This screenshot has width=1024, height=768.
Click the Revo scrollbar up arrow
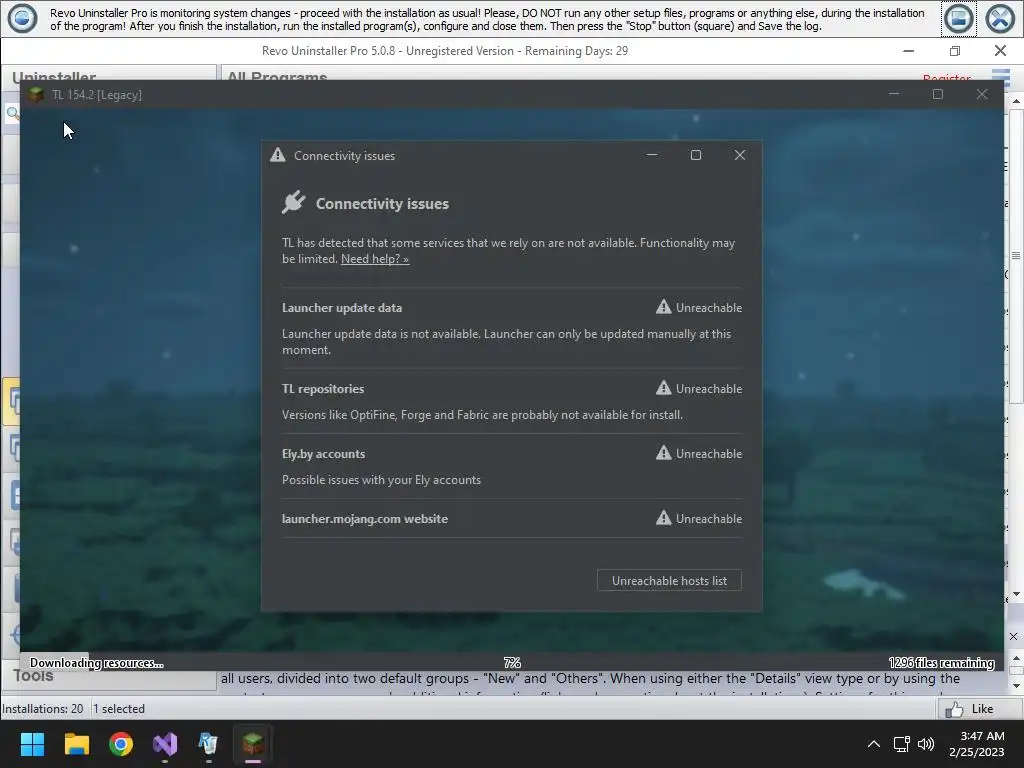[x=1016, y=101]
